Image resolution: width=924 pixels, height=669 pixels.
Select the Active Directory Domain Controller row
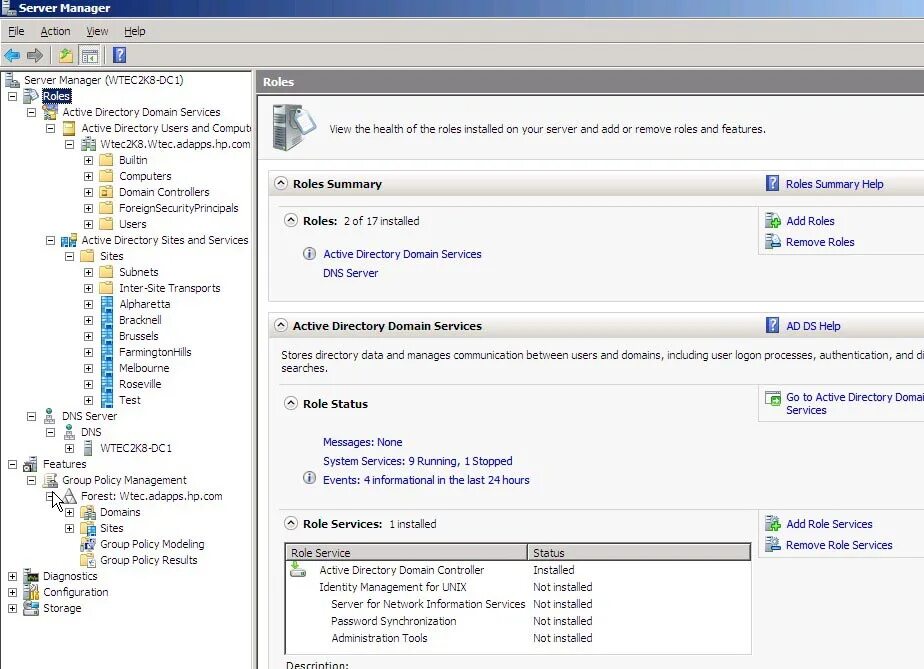pyautogui.click(x=517, y=570)
